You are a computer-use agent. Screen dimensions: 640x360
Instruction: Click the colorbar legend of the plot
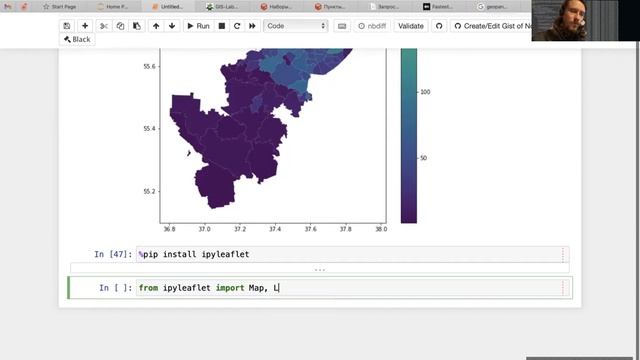coord(409,136)
